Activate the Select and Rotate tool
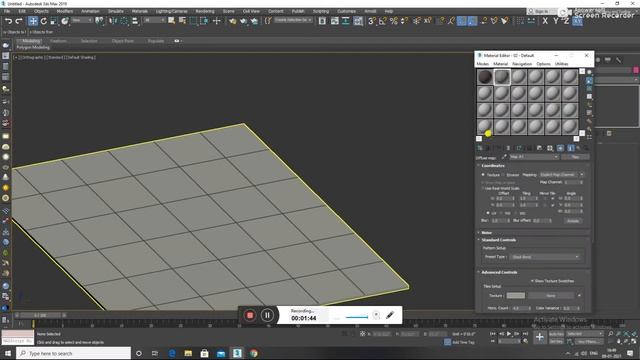Image resolution: width=640 pixels, height=360 pixels. 43,21
